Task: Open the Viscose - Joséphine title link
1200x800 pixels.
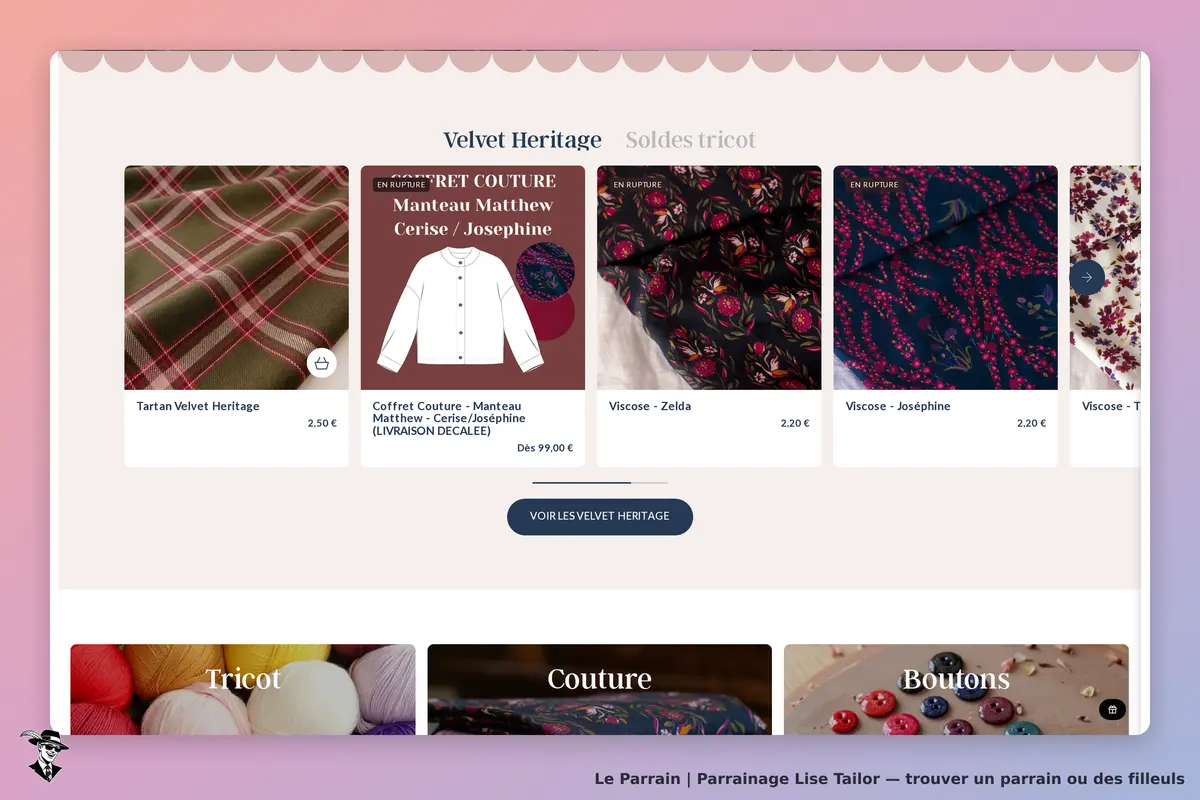Action: point(898,406)
